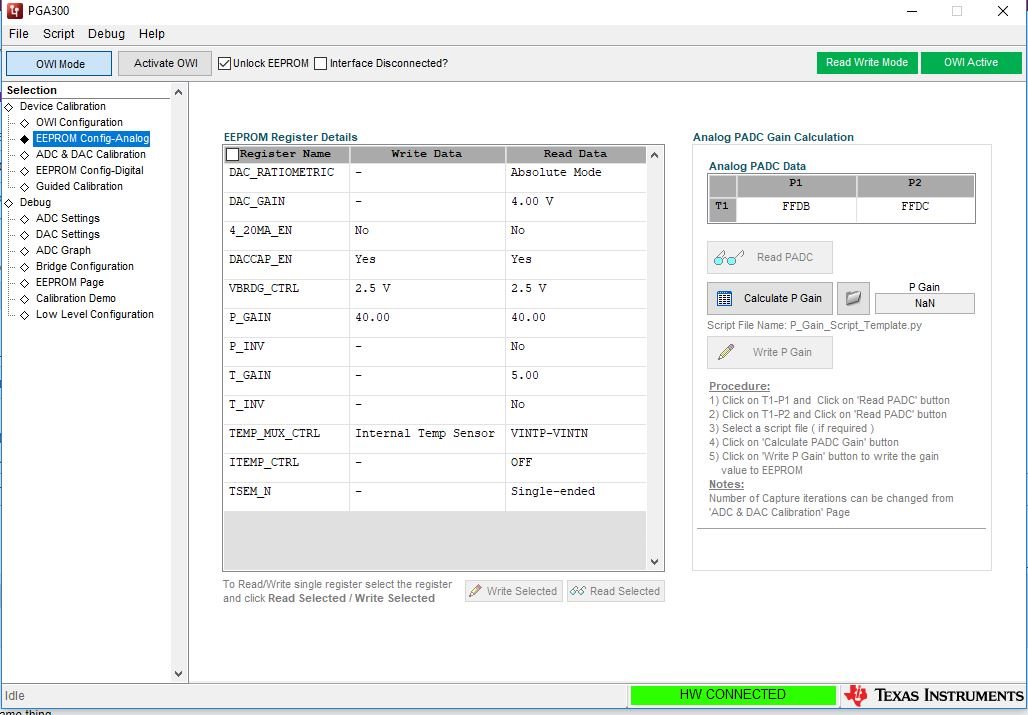Toggle the Unlock EEPROM checkbox
The height and width of the screenshot is (715, 1028).
click(x=224, y=64)
